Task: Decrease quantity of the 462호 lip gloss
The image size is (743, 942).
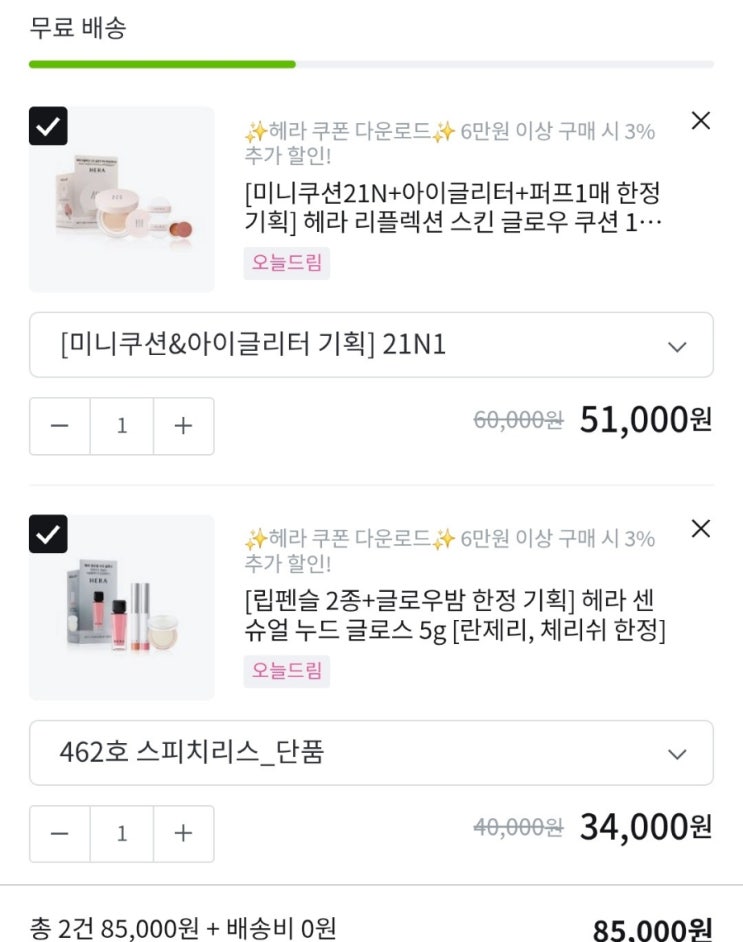Action: [x=60, y=834]
